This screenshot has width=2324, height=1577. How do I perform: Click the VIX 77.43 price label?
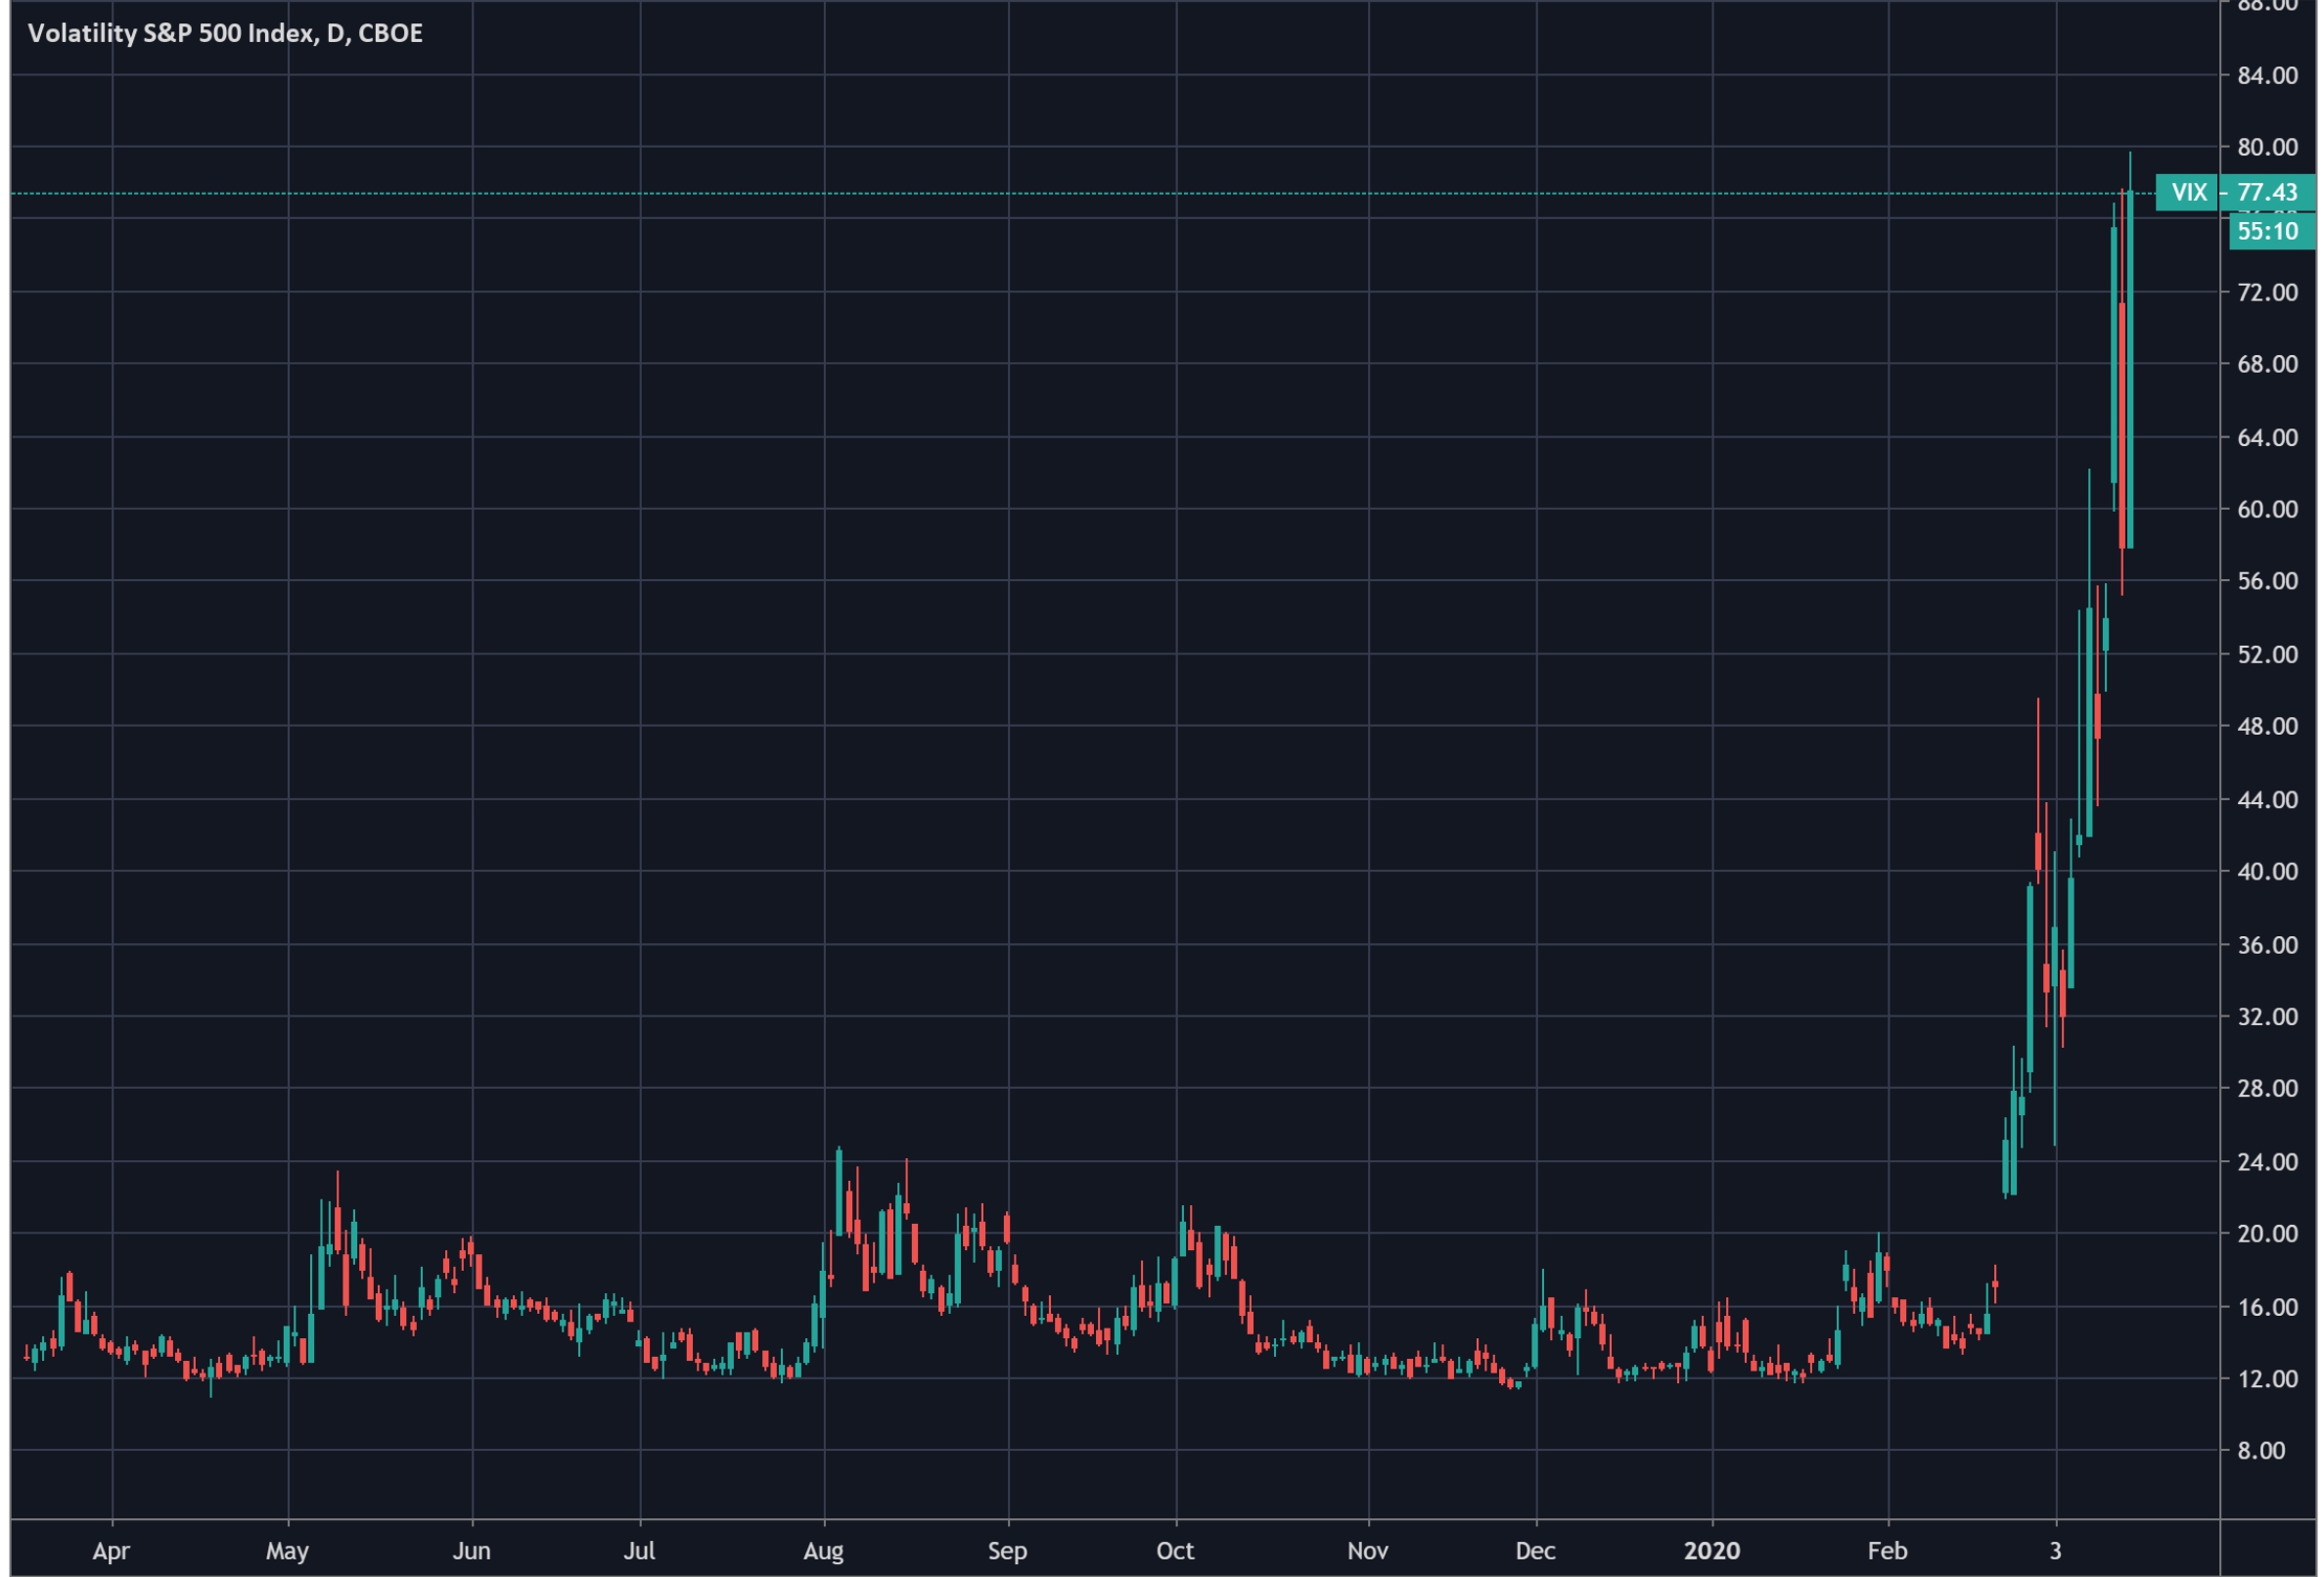tap(2236, 192)
